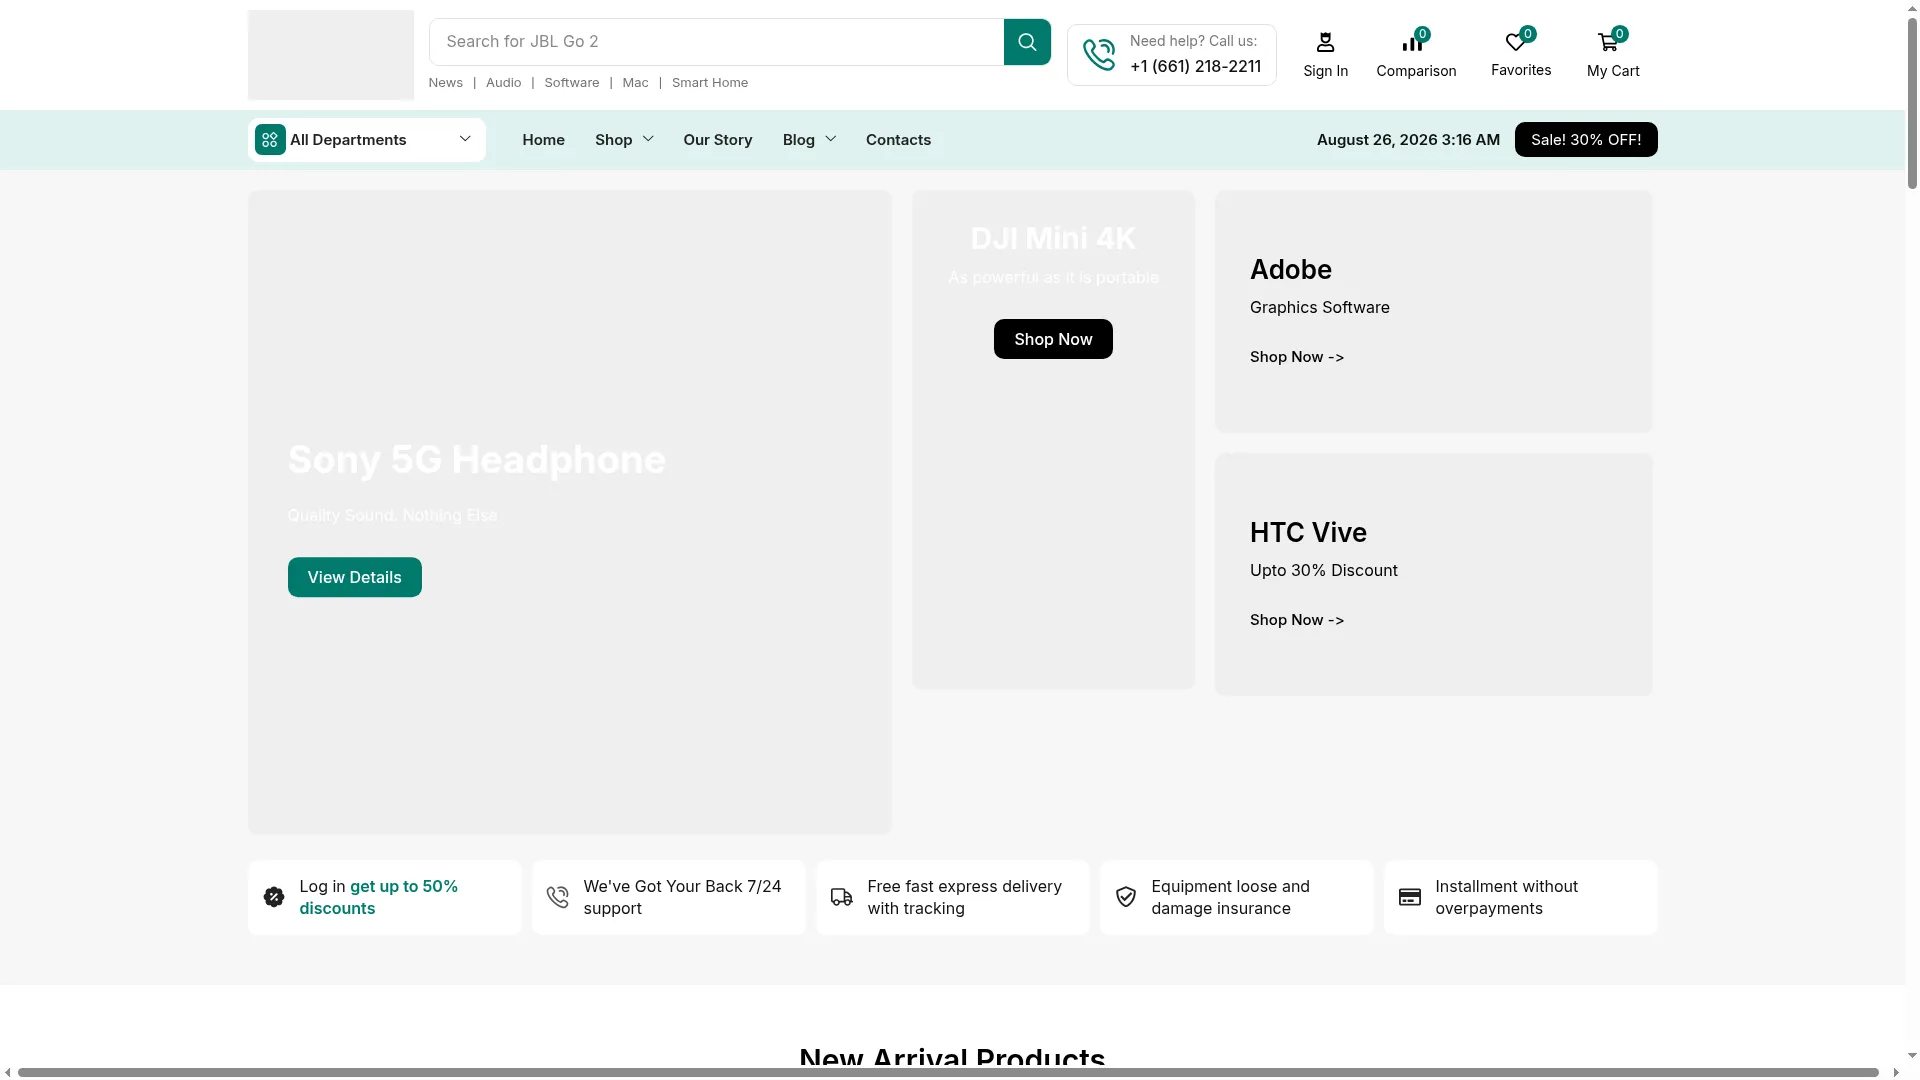The image size is (1920, 1080).
Task: Click the installment credit card icon
Action: 1410,897
